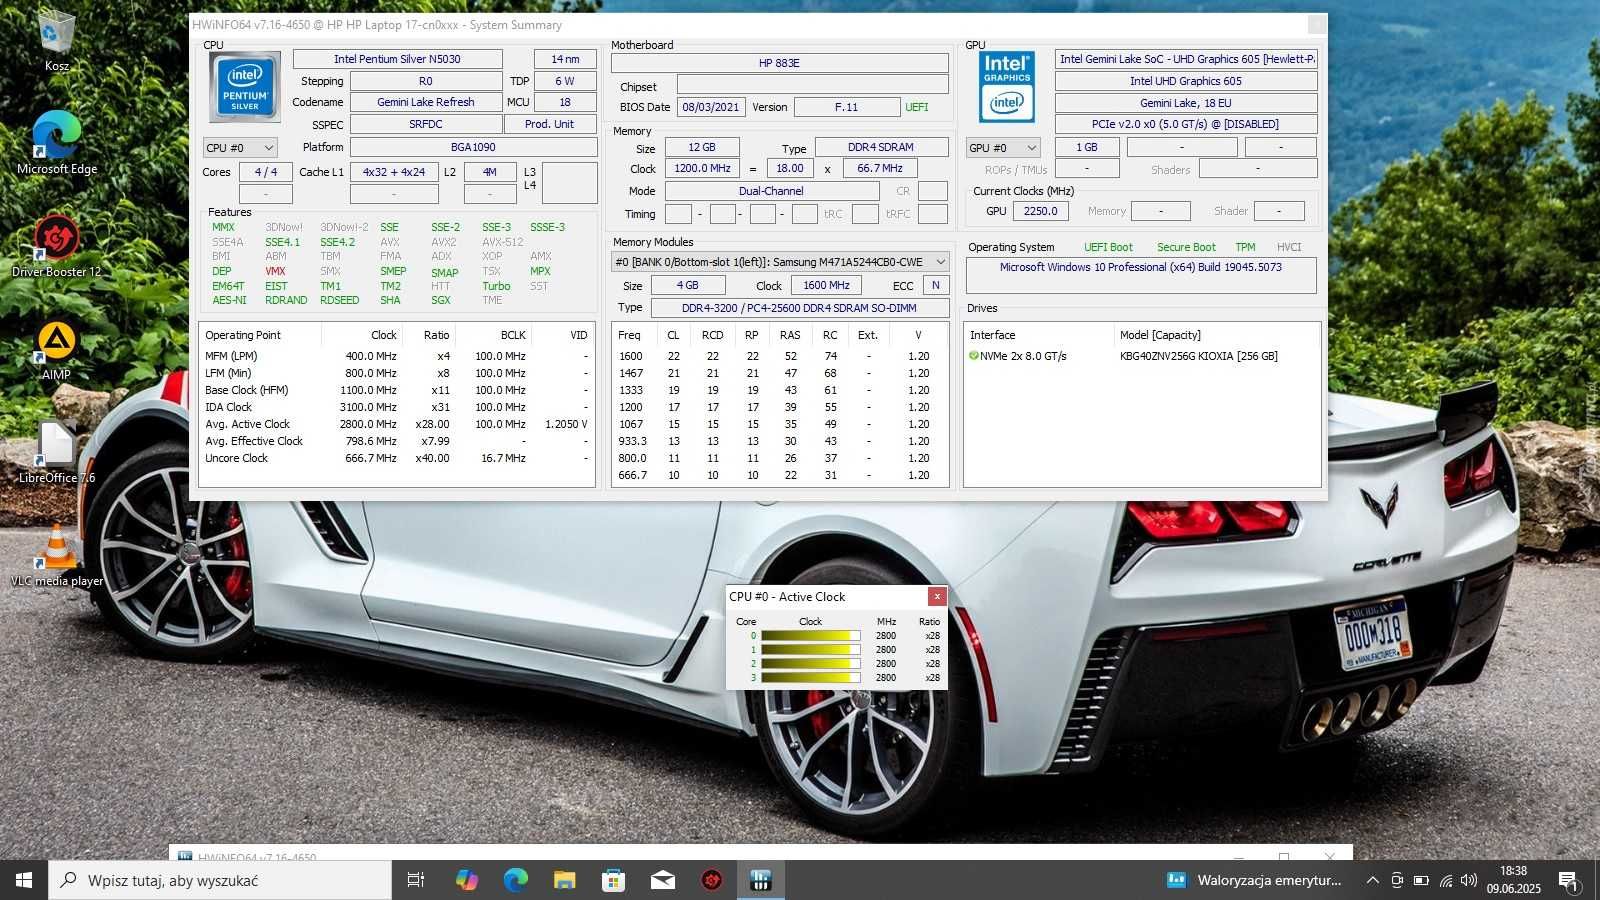Switch to HWiNFO64 taskbar button
1600x900 pixels.
click(760, 880)
